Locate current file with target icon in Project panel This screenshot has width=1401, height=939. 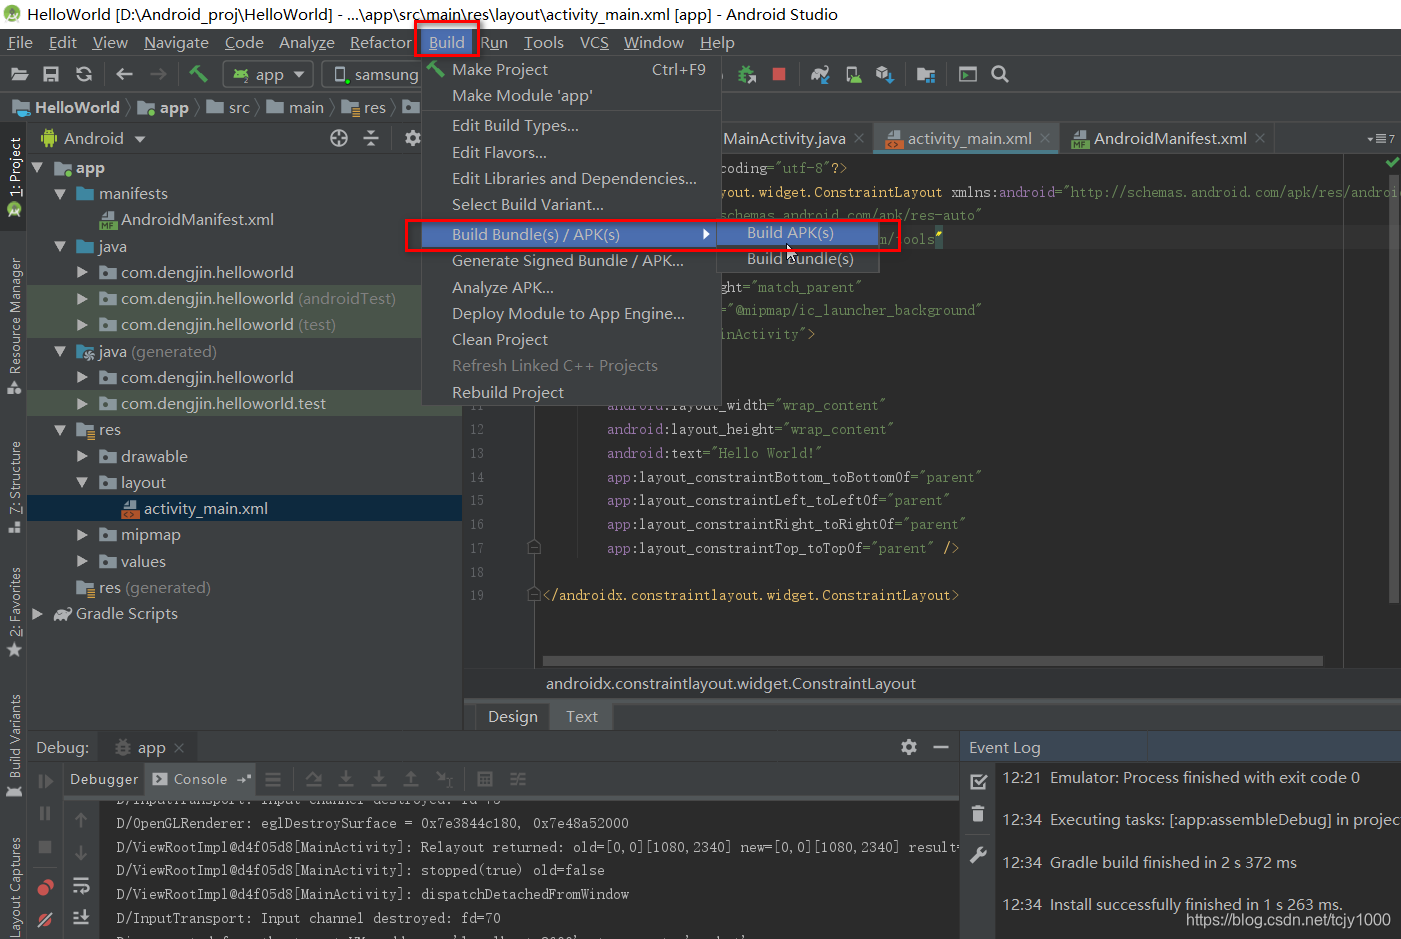click(339, 139)
